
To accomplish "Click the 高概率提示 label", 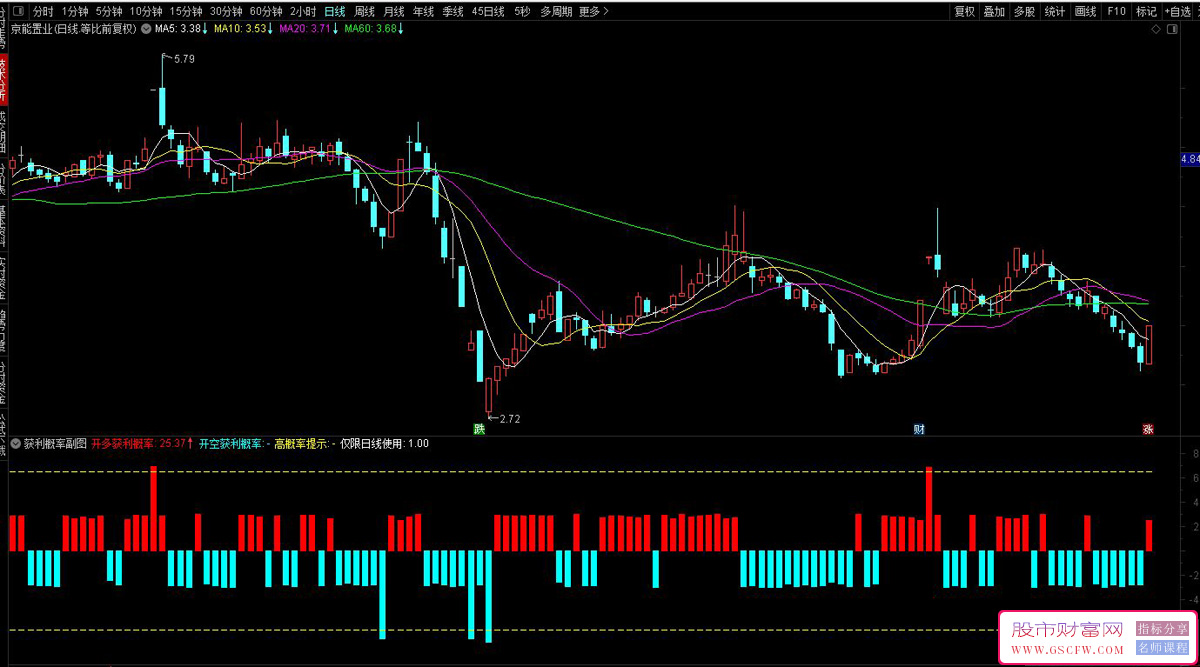I will point(301,443).
